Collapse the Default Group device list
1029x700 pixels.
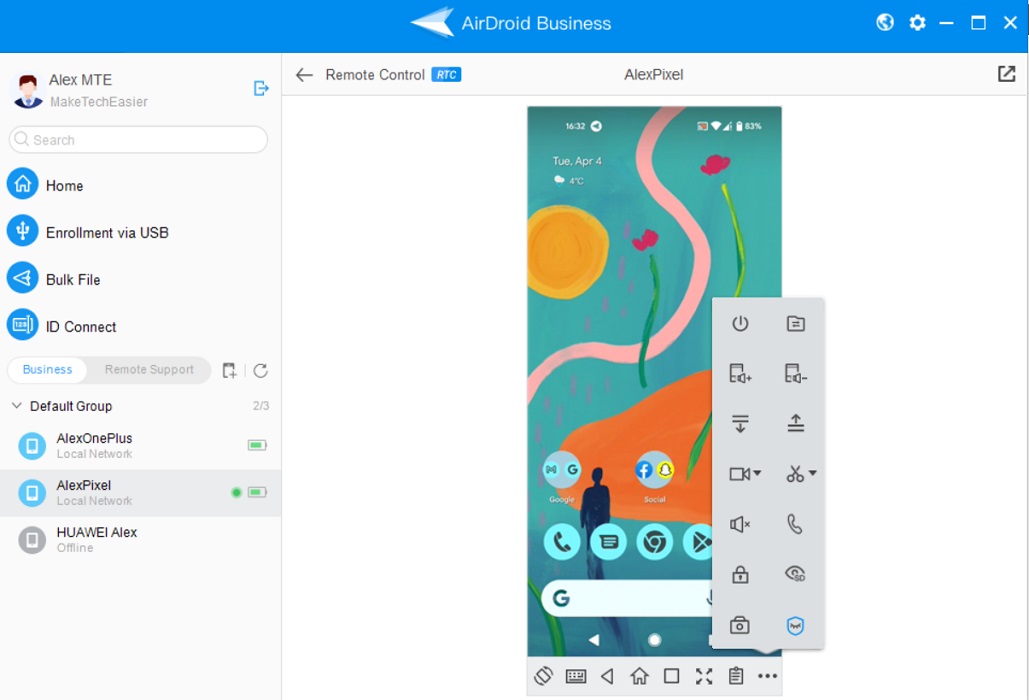[16, 406]
